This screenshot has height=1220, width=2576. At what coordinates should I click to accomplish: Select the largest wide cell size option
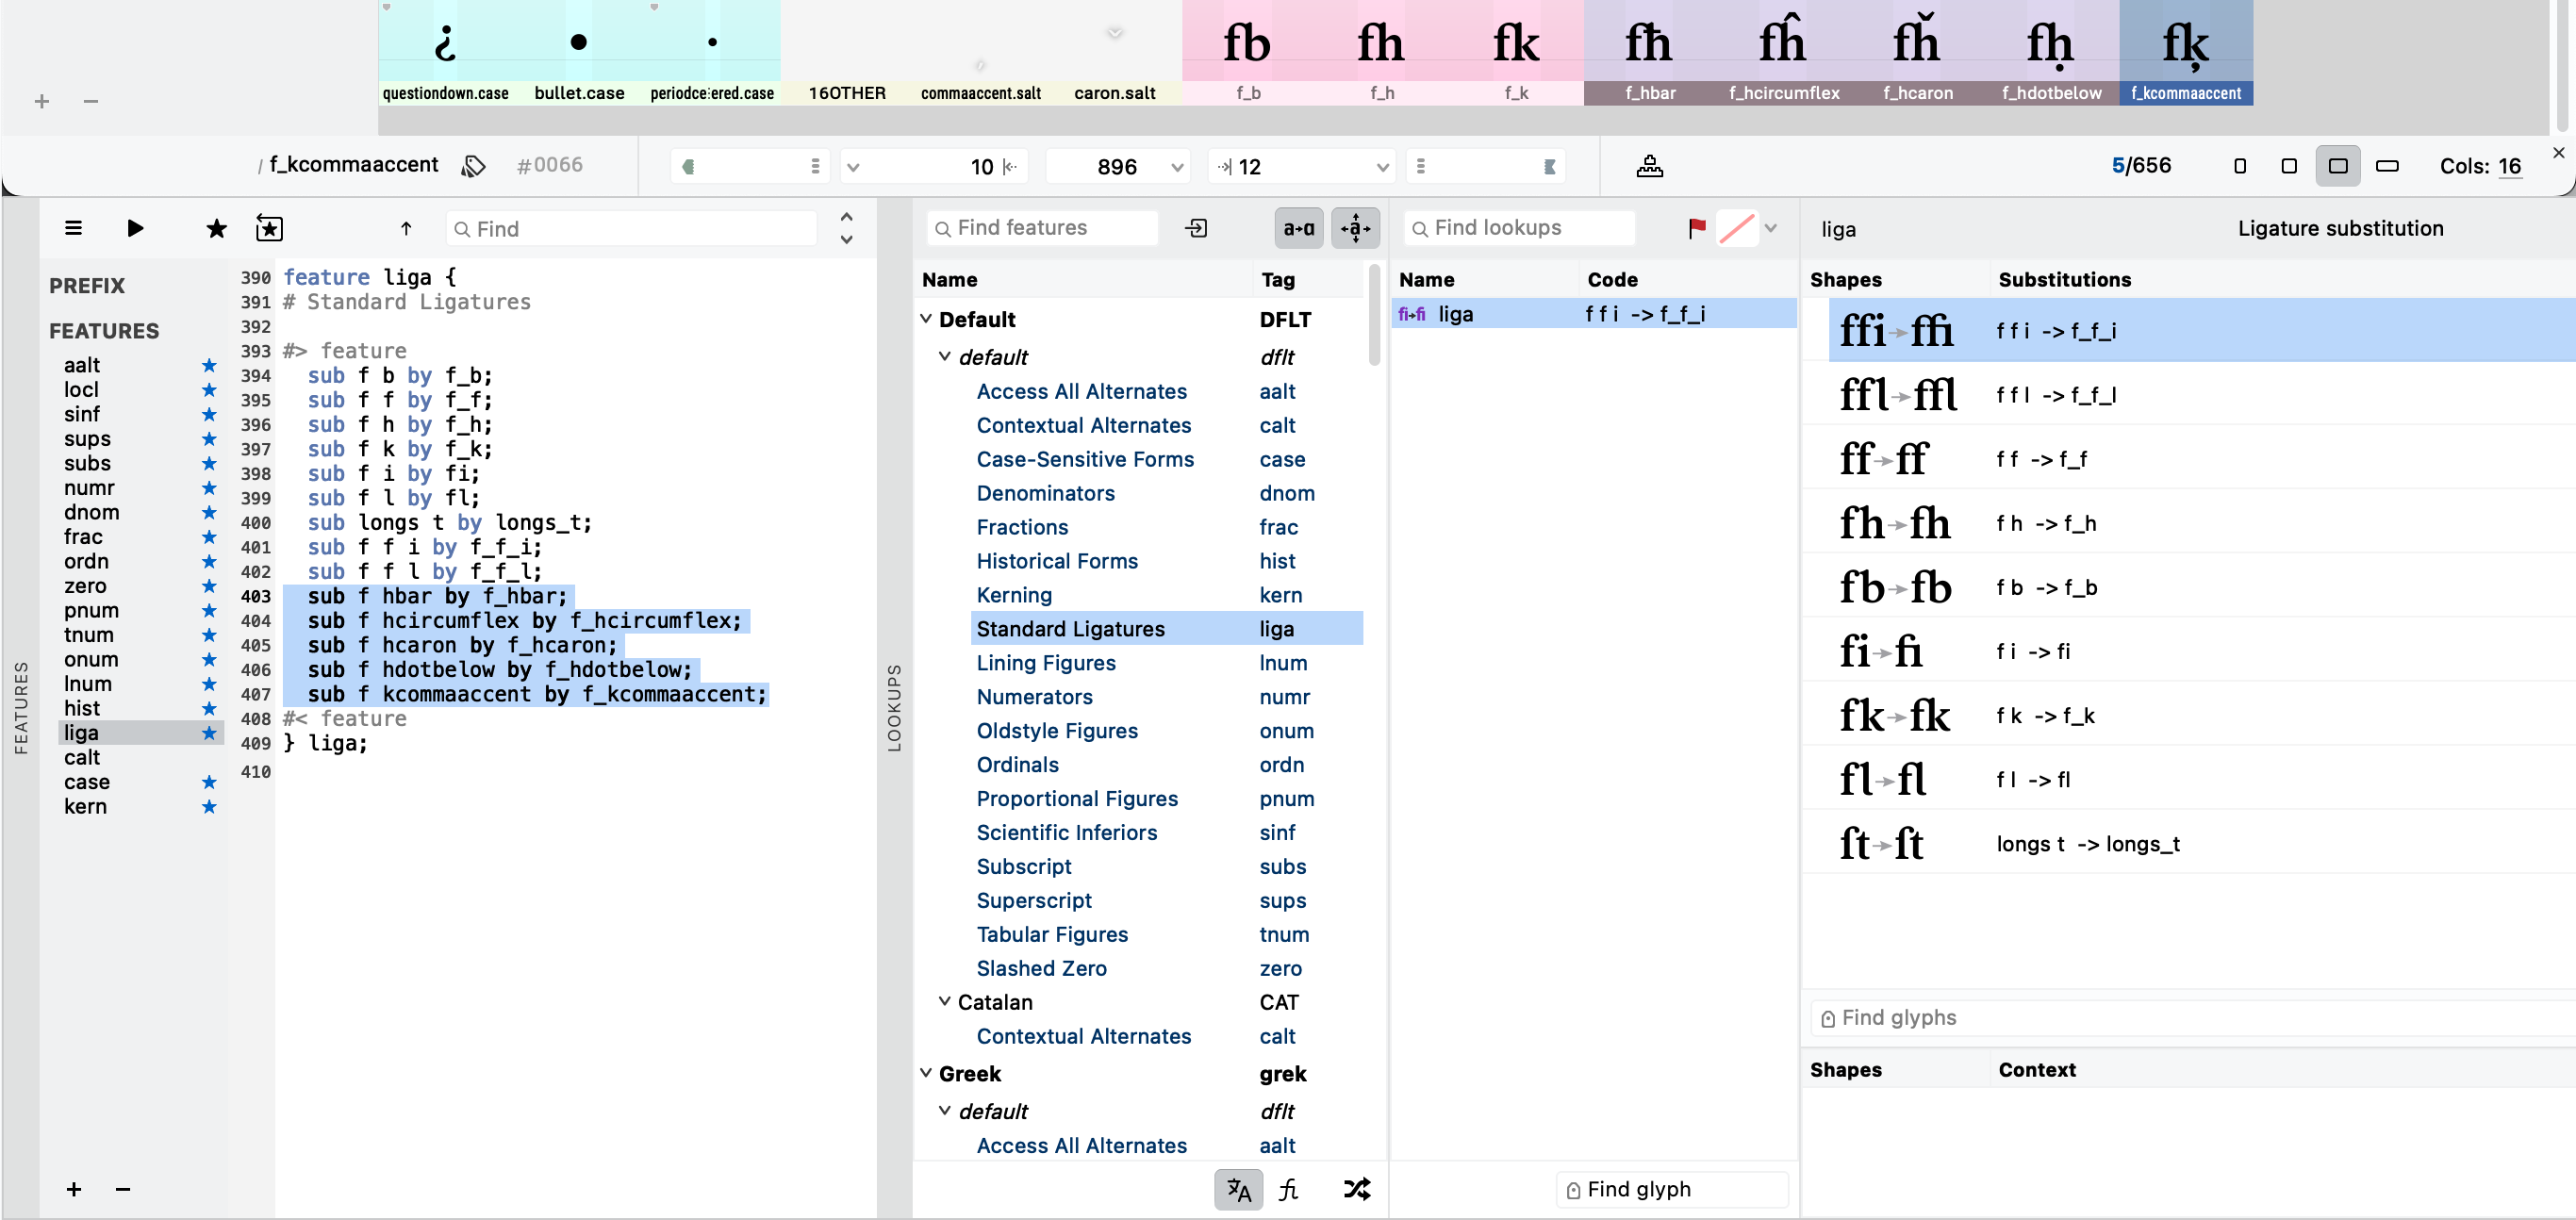[2387, 166]
